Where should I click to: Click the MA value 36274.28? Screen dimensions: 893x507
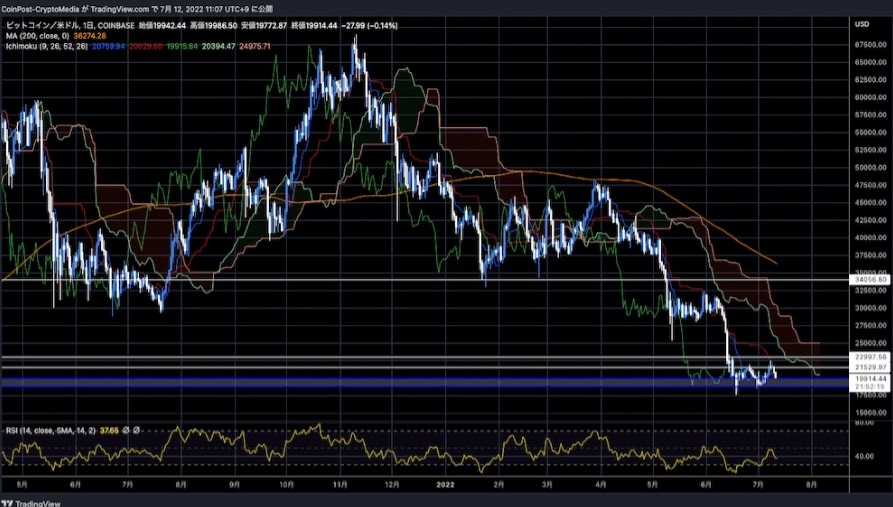pos(89,35)
